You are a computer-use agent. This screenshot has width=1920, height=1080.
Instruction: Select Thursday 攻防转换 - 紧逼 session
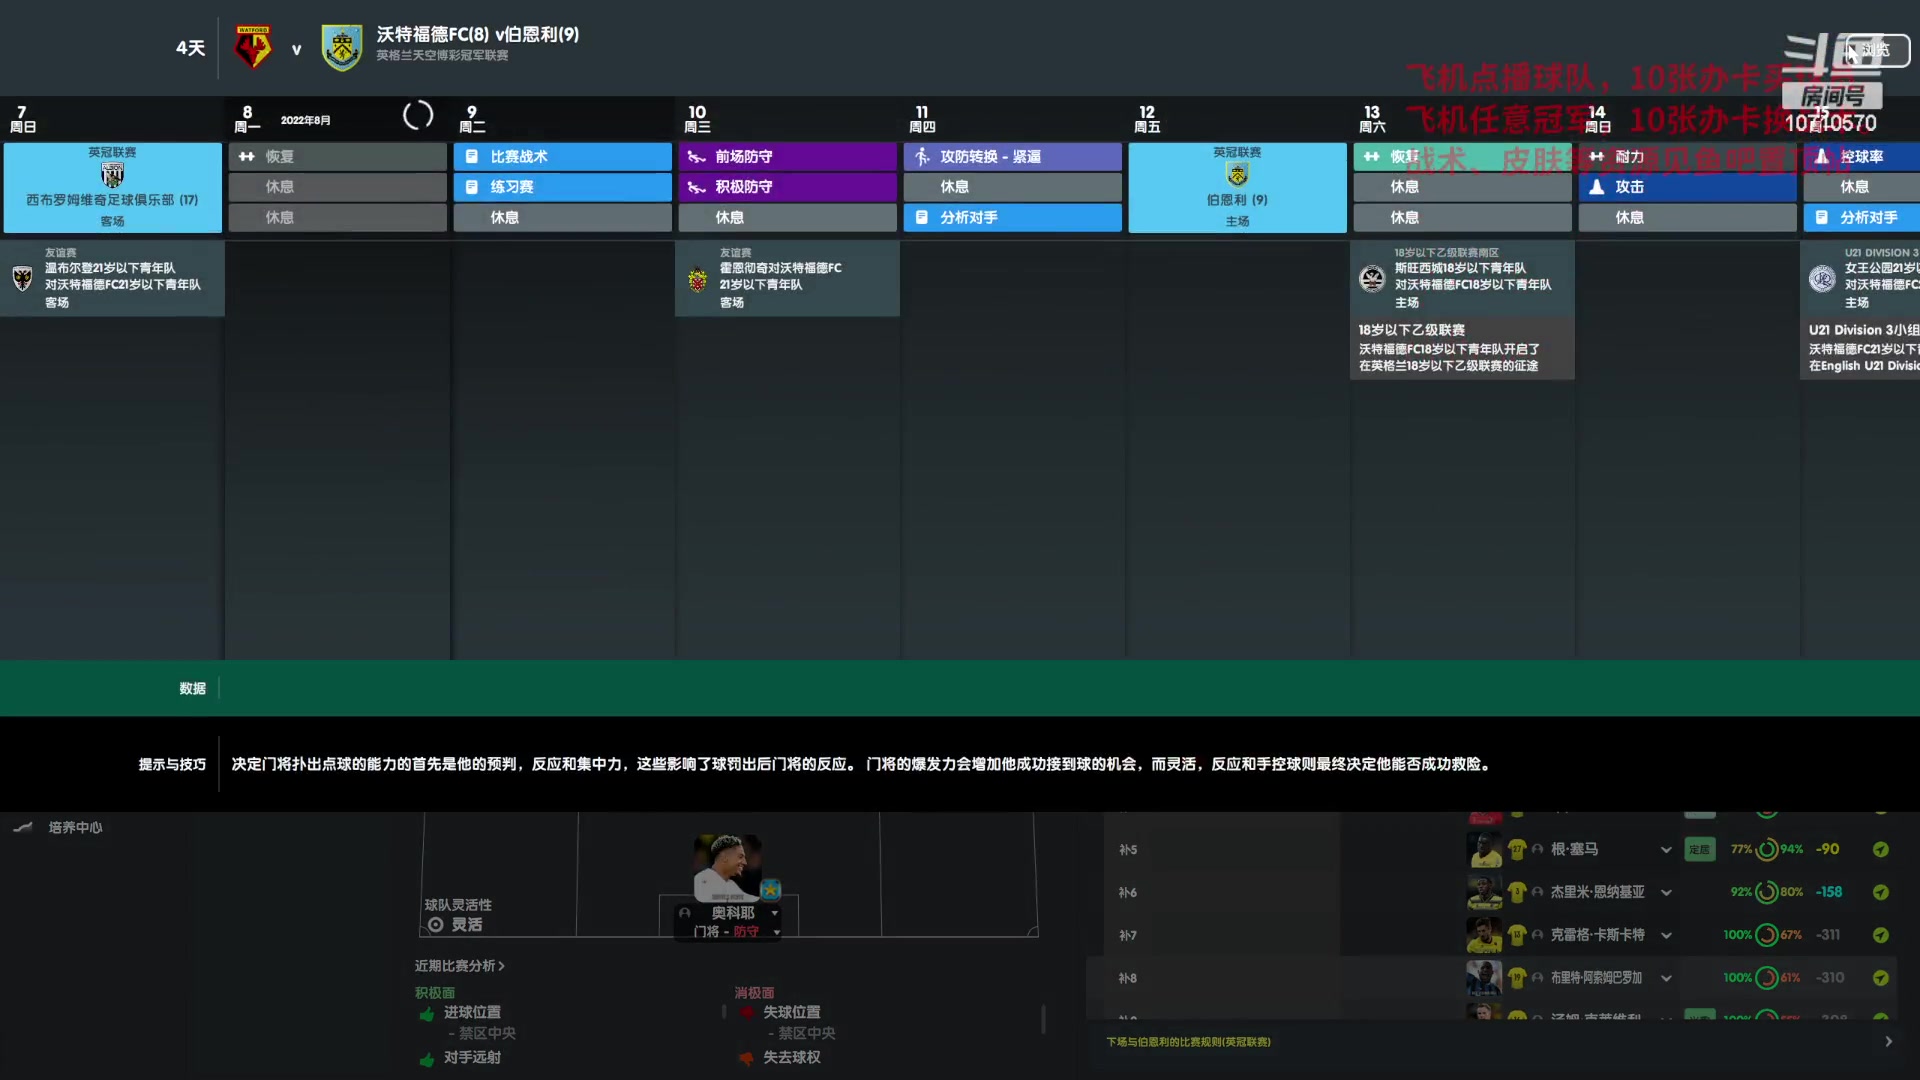[1012, 156]
